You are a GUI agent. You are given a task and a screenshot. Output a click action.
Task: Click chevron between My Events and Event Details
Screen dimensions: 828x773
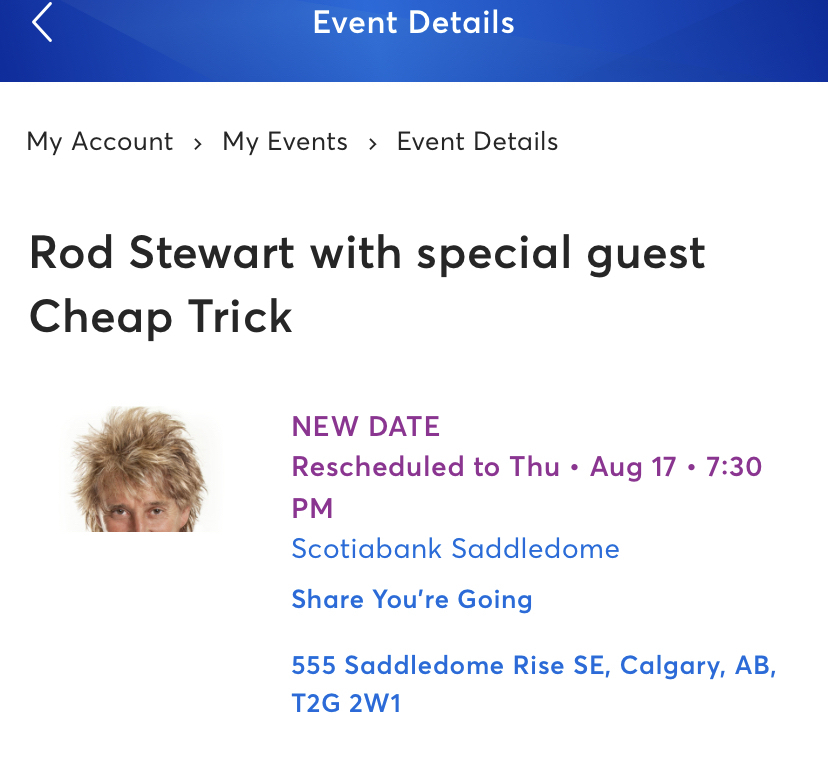coord(373,144)
